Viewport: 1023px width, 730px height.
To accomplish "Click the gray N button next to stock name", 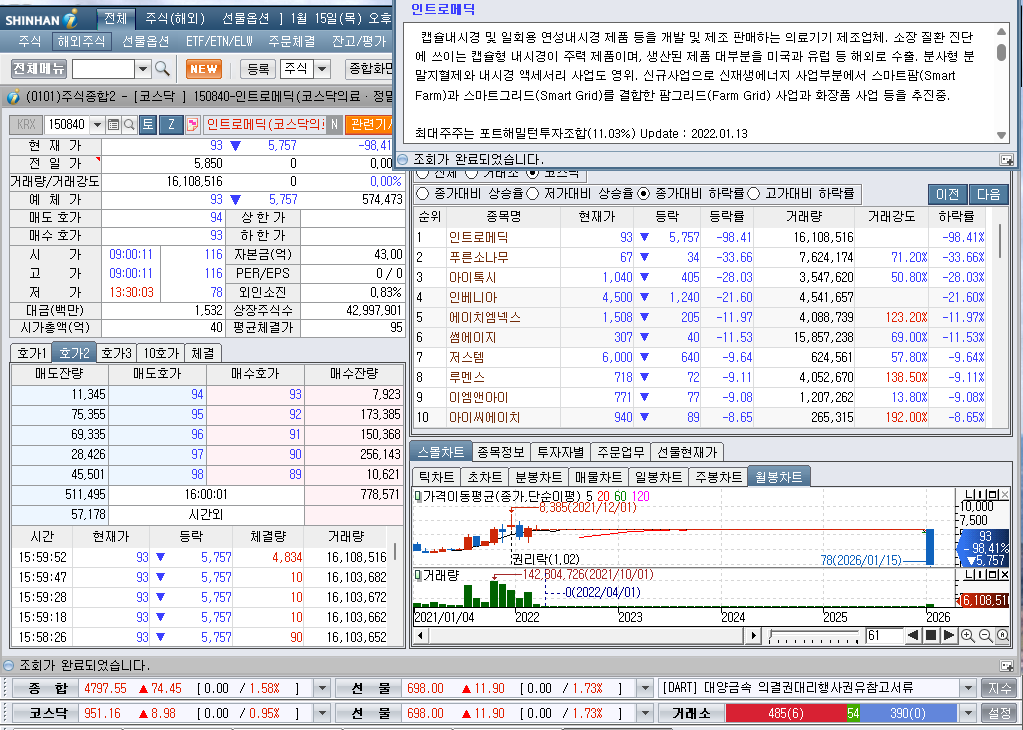I will (334, 124).
